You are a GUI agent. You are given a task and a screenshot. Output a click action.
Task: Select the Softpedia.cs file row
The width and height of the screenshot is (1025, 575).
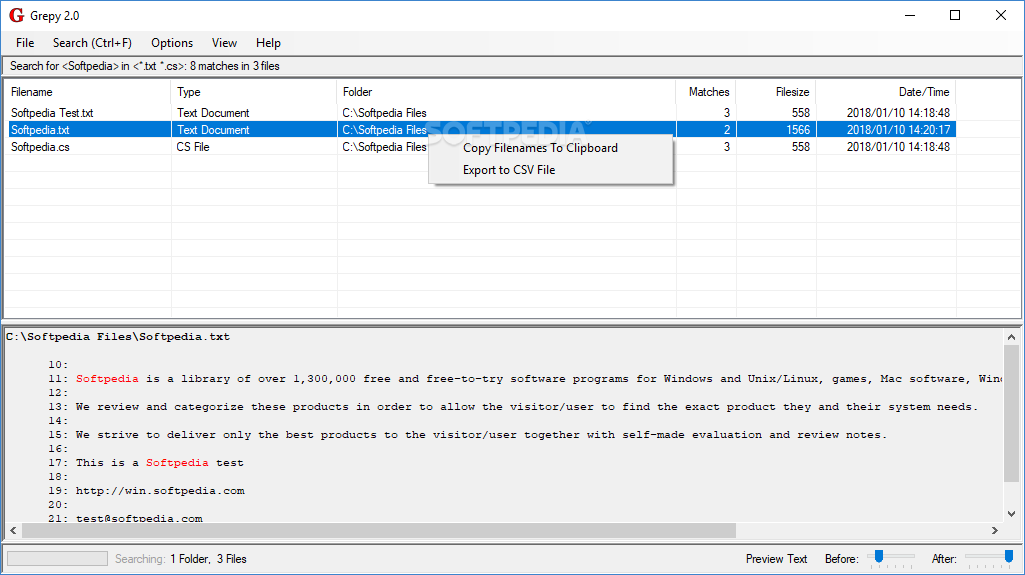pyautogui.click(x=481, y=147)
